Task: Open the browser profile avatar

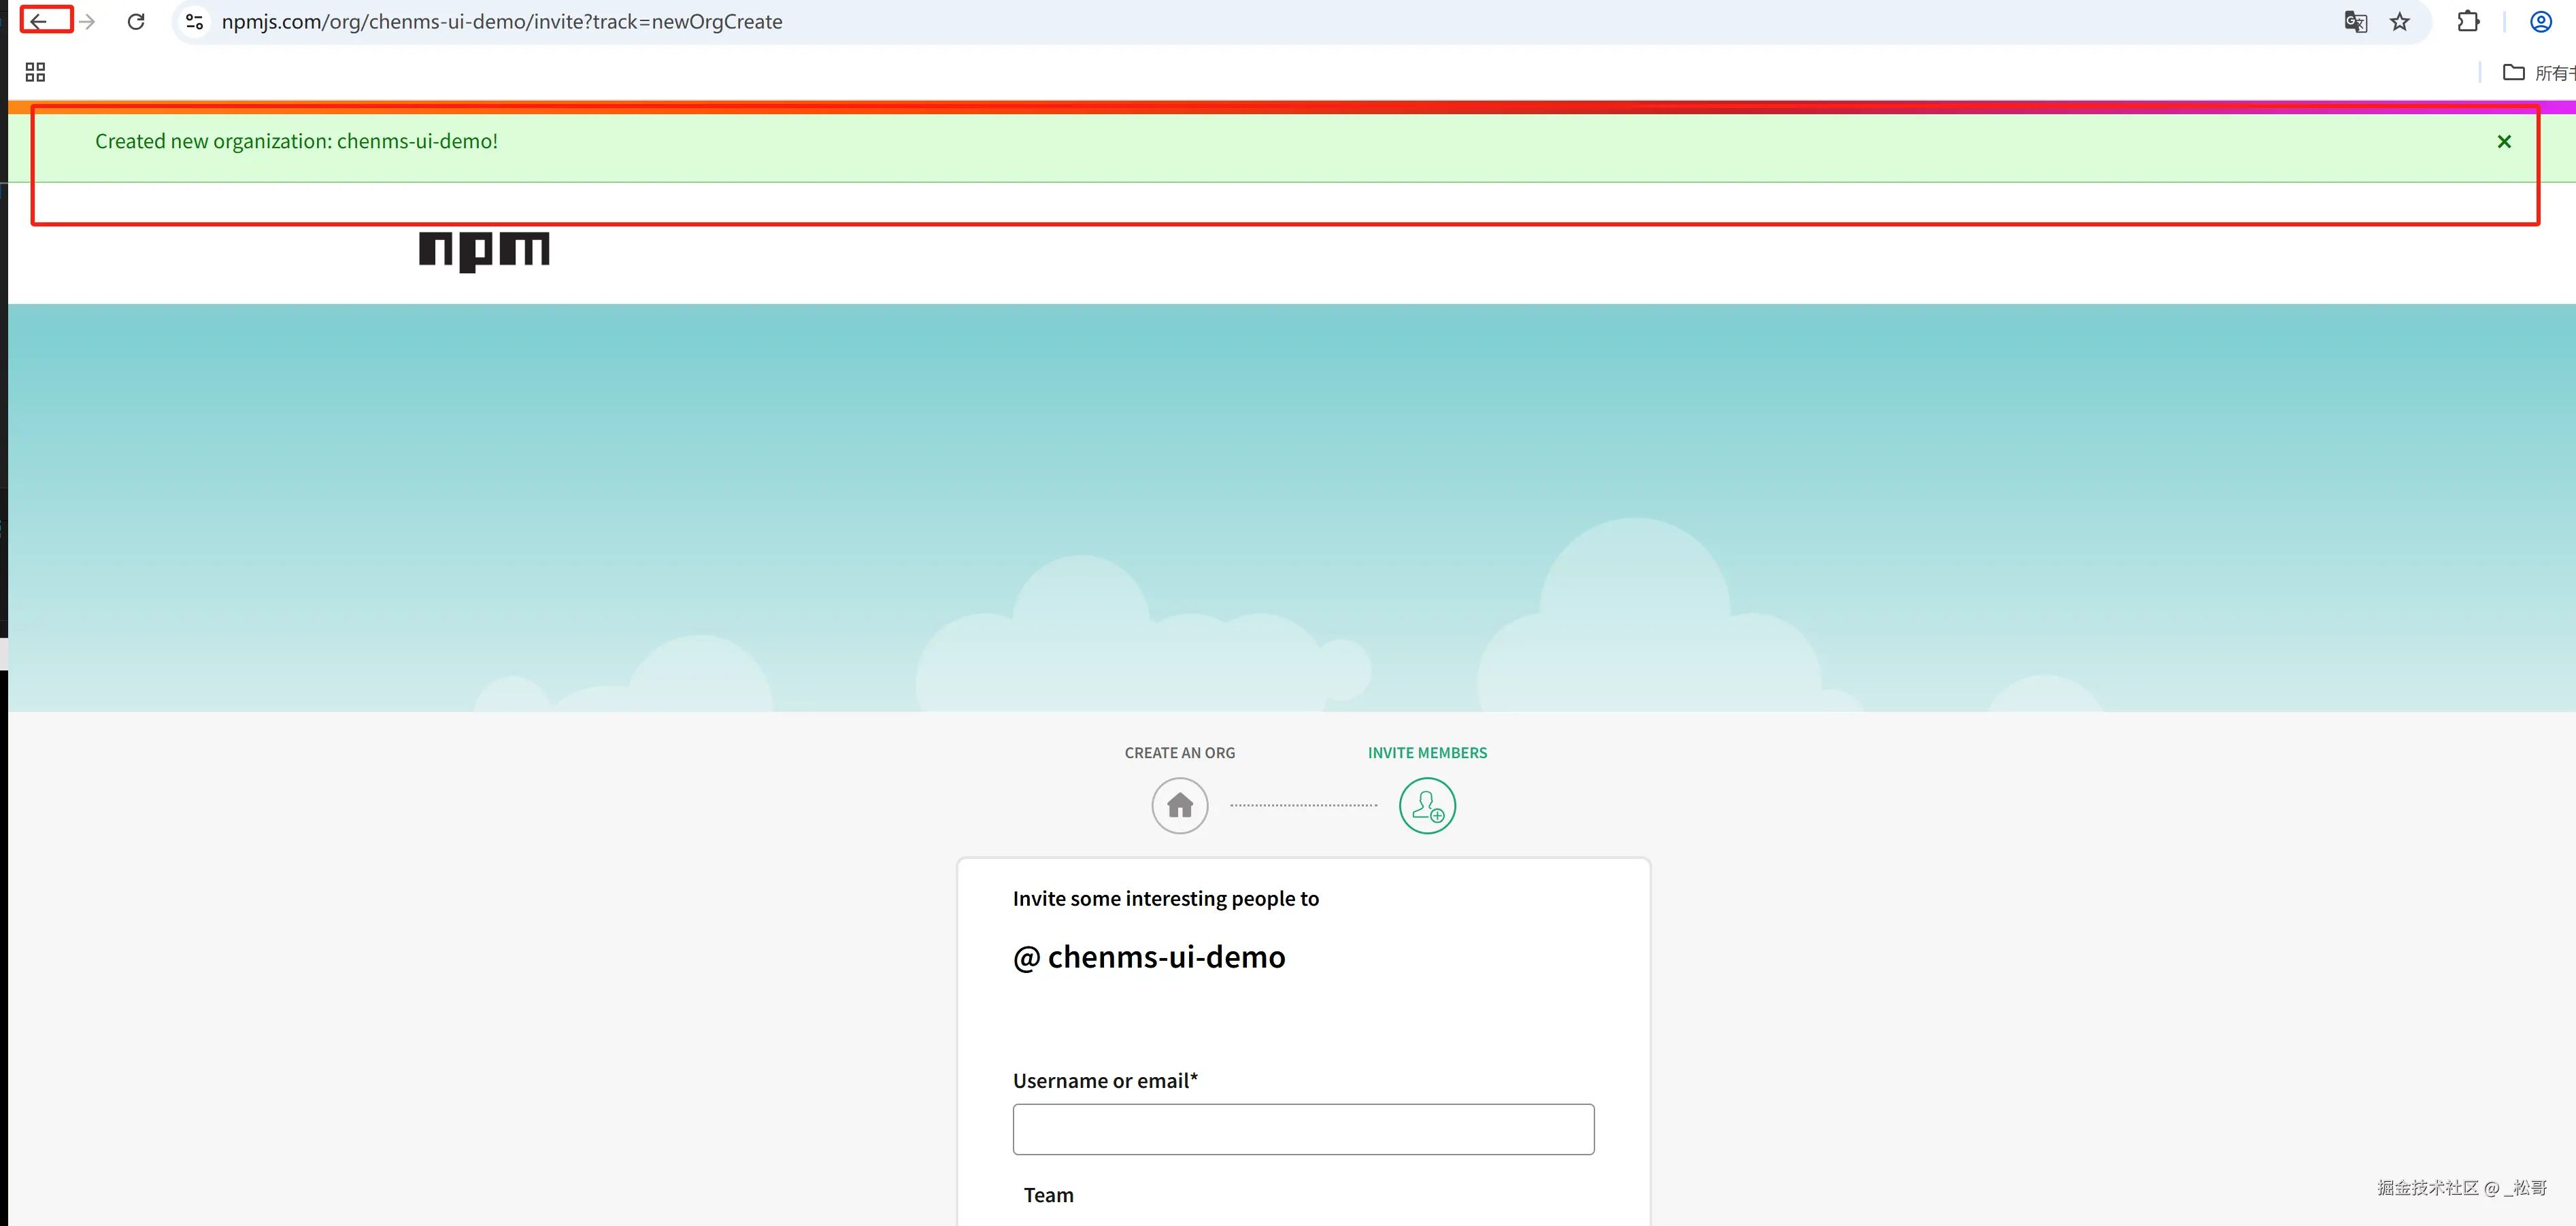Action: tap(2540, 21)
